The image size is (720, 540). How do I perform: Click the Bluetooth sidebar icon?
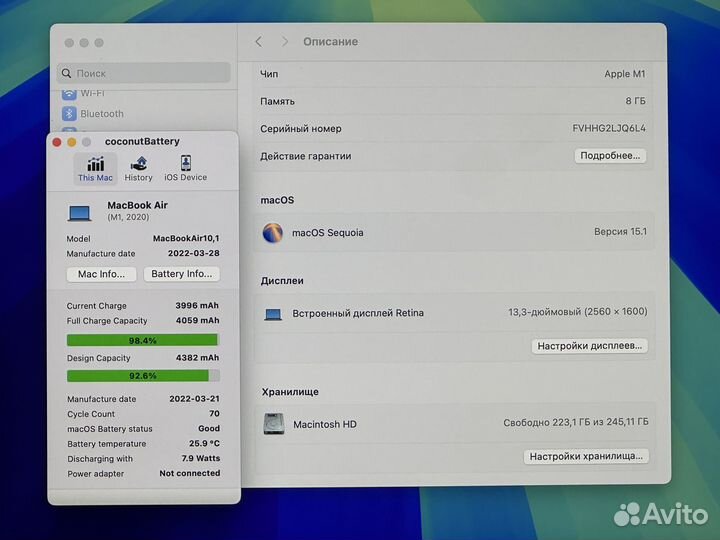point(69,113)
